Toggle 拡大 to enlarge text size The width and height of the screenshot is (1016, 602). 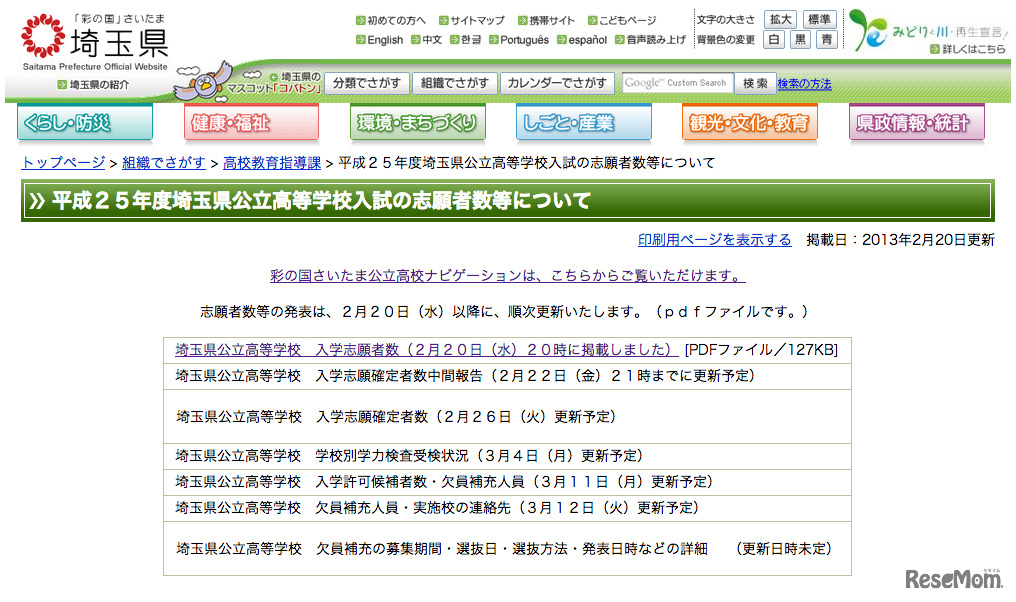coord(779,18)
